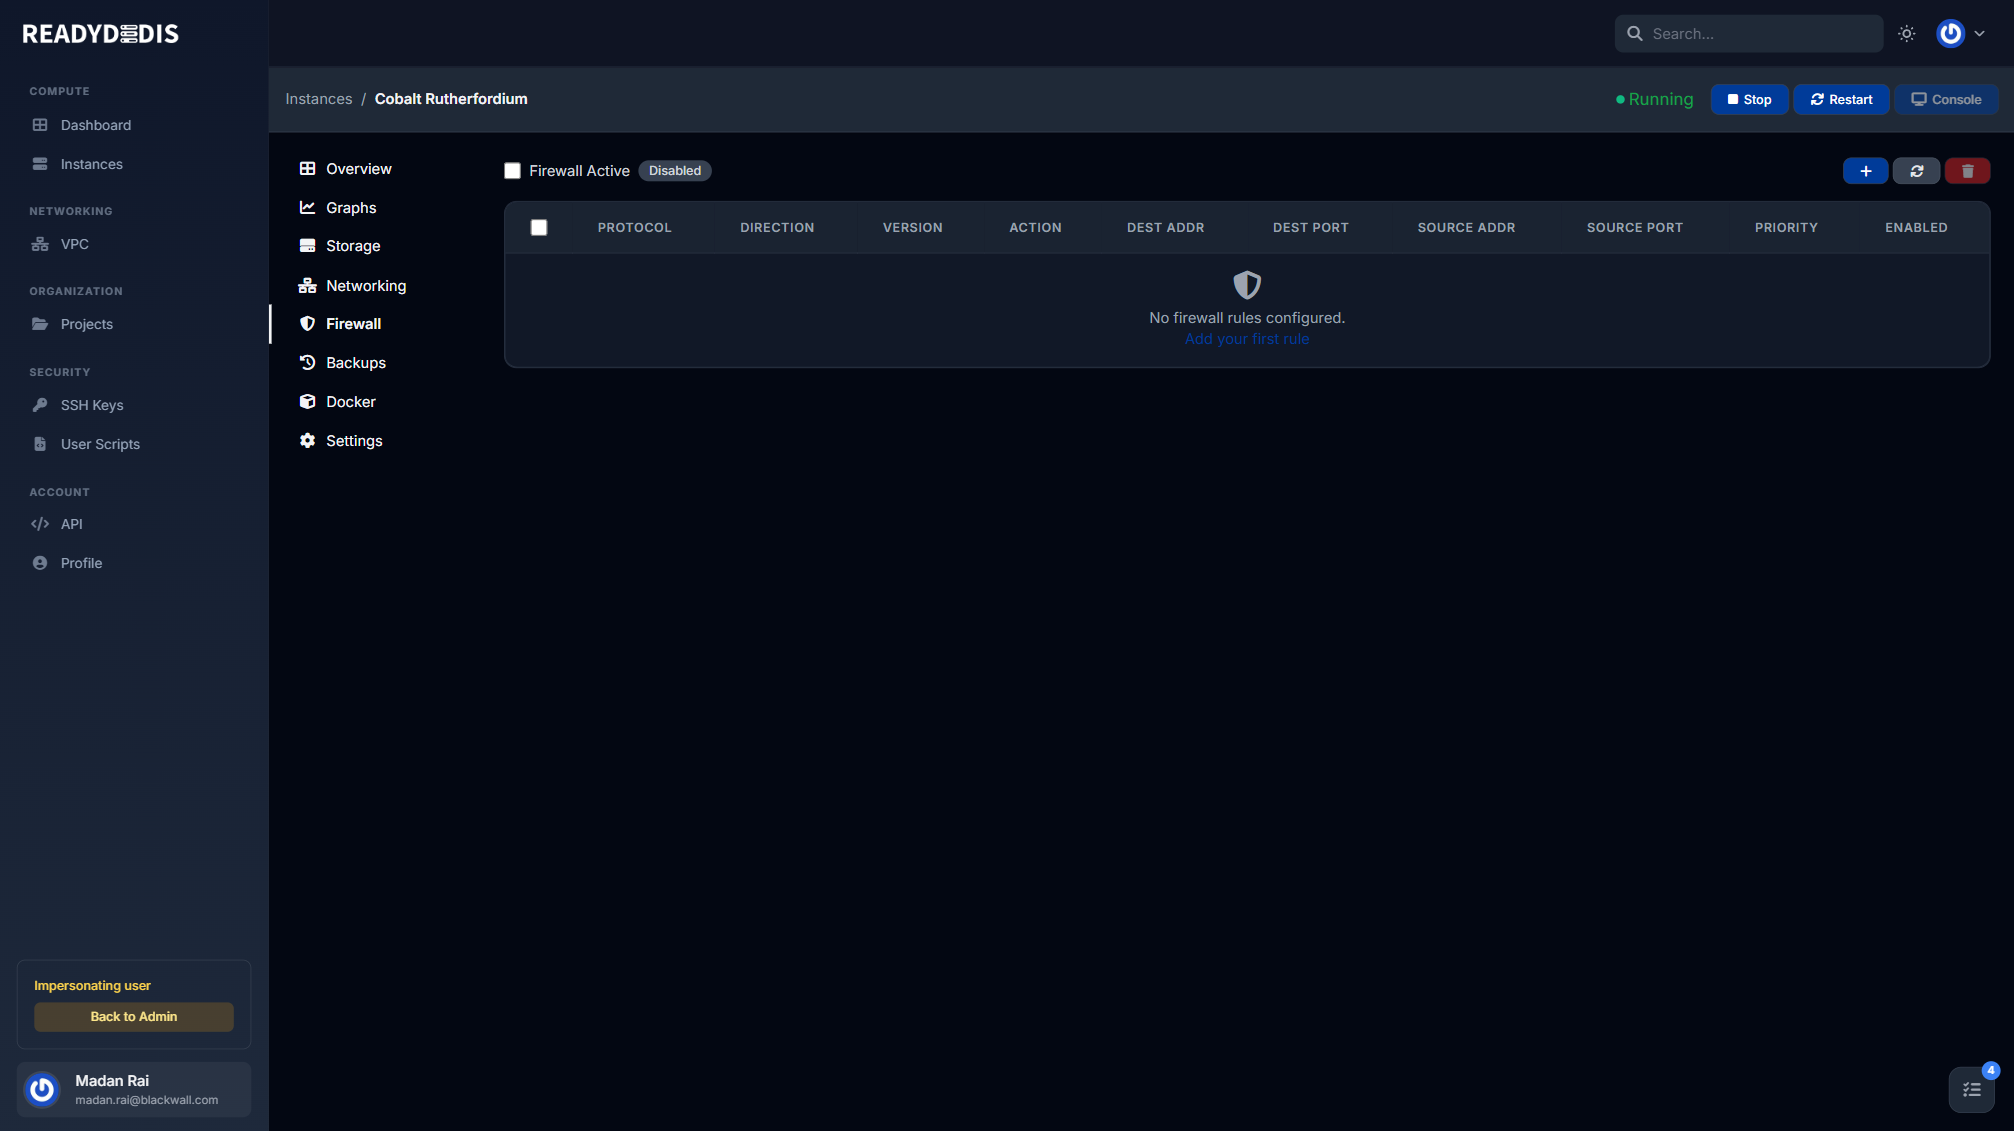This screenshot has height=1131, width=2014.
Task: Select the SSH Keys security item
Action: [x=90, y=405]
